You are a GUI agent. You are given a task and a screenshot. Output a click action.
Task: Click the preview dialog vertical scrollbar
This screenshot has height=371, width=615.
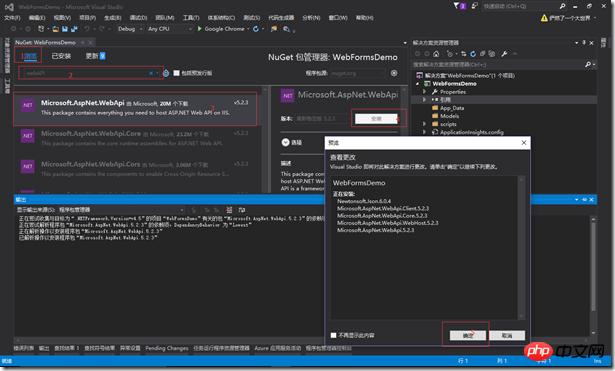click(521, 247)
